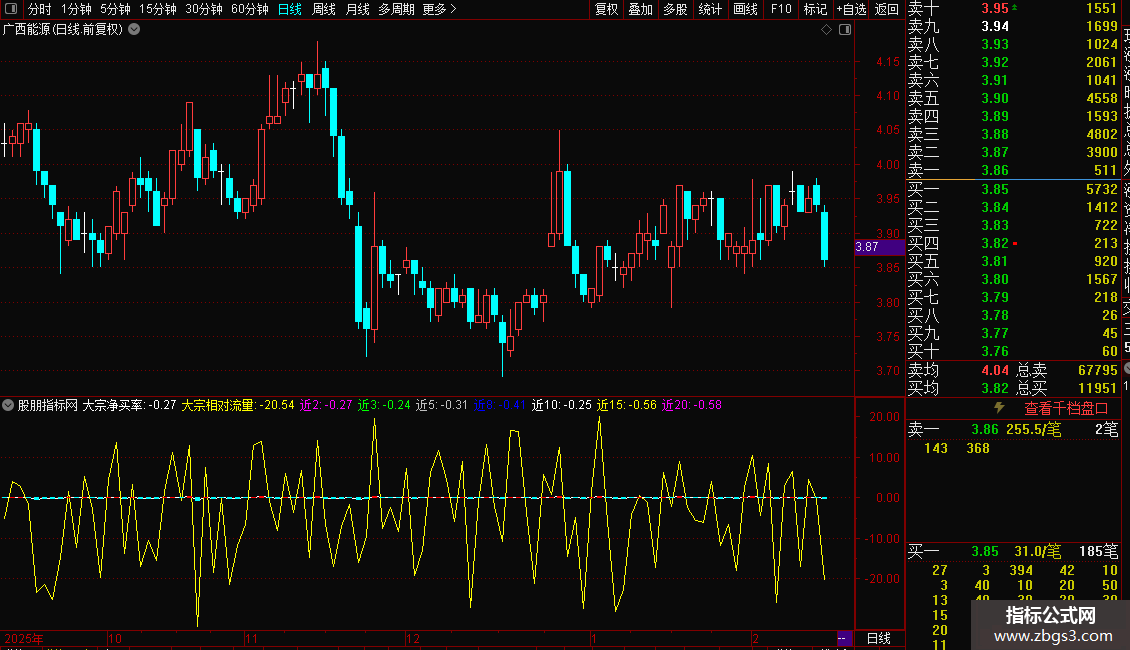Click the diamond icon in chart header
This screenshot has width=1130, height=650.
[827, 30]
